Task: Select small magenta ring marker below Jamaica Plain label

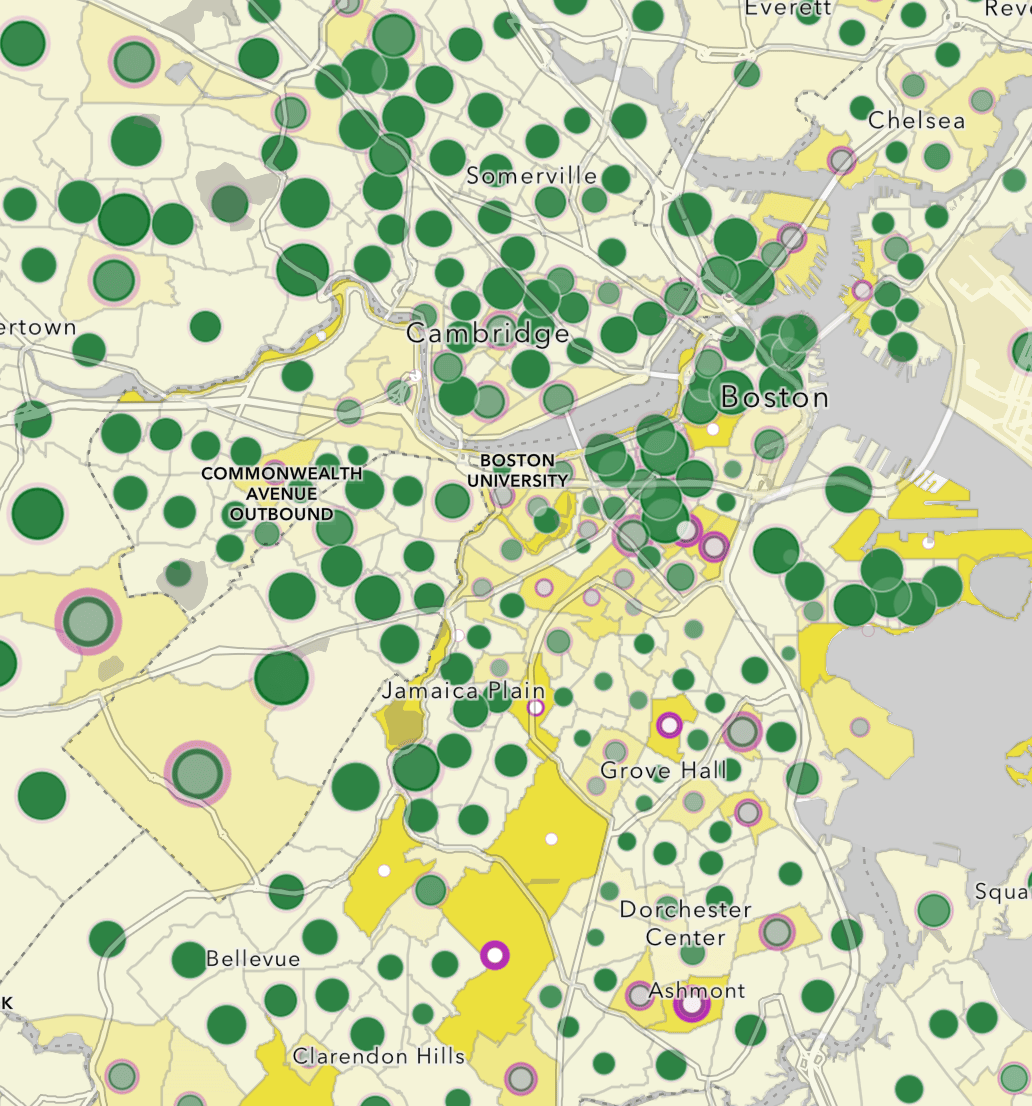Action: (x=536, y=707)
